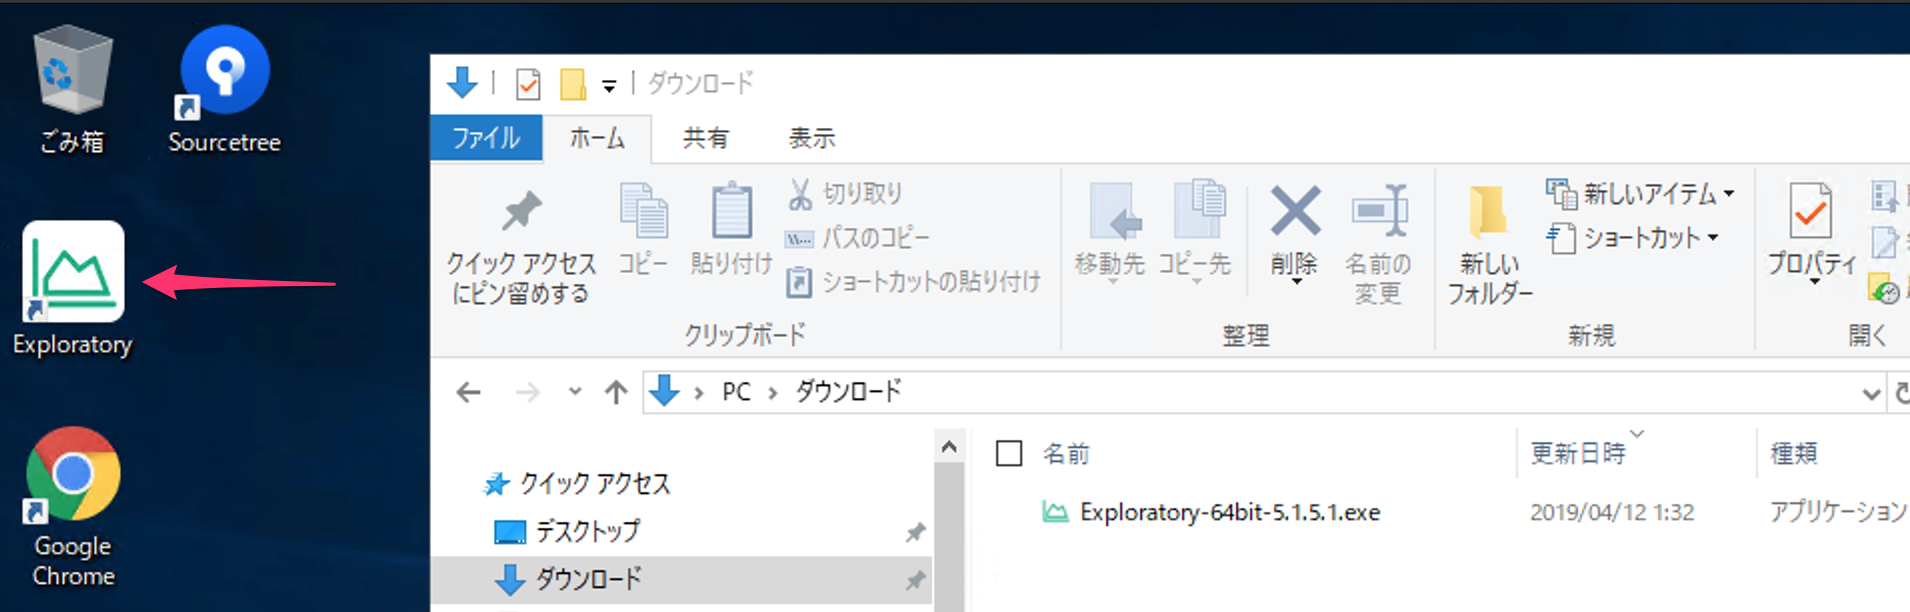Click PC in the address breadcrumb
The height and width of the screenshot is (612, 1910).
(736, 392)
